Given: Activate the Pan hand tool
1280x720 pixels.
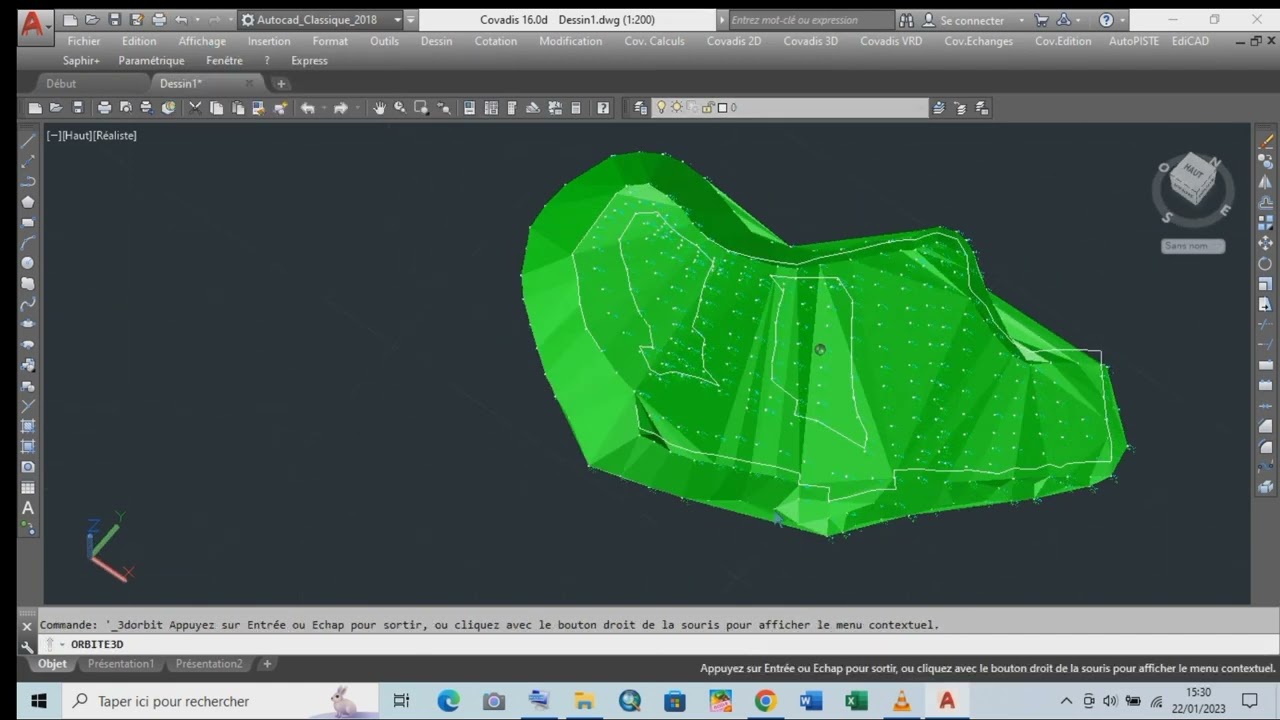Looking at the screenshot, I should pyautogui.click(x=379, y=108).
